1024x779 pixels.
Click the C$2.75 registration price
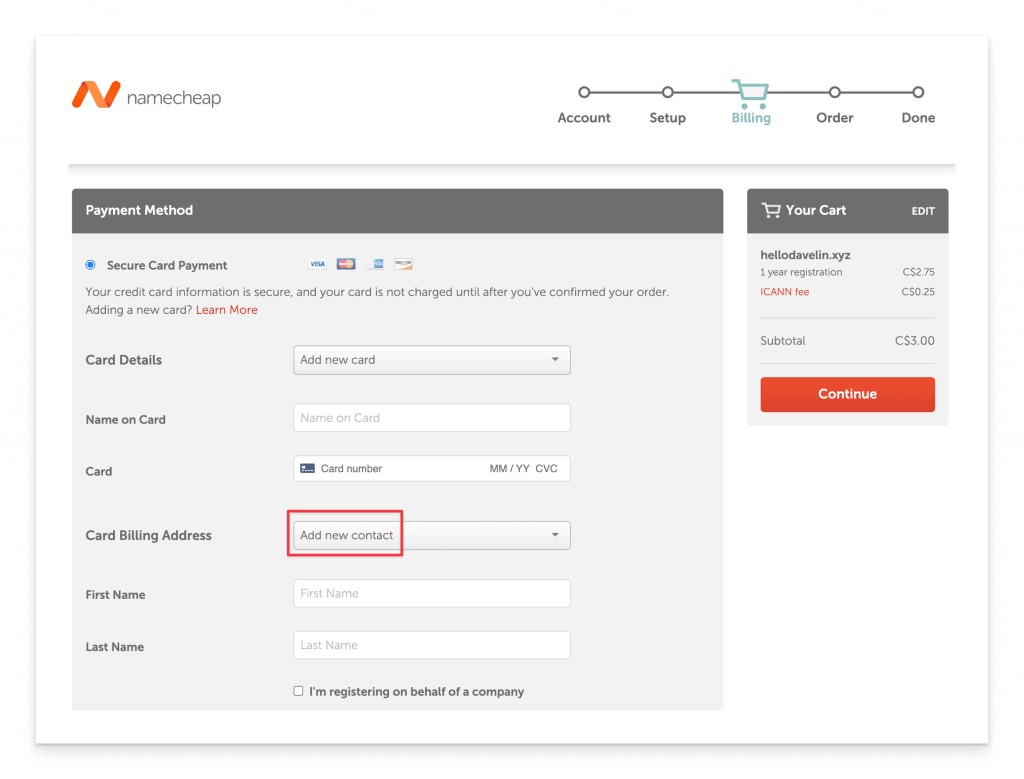[918, 272]
